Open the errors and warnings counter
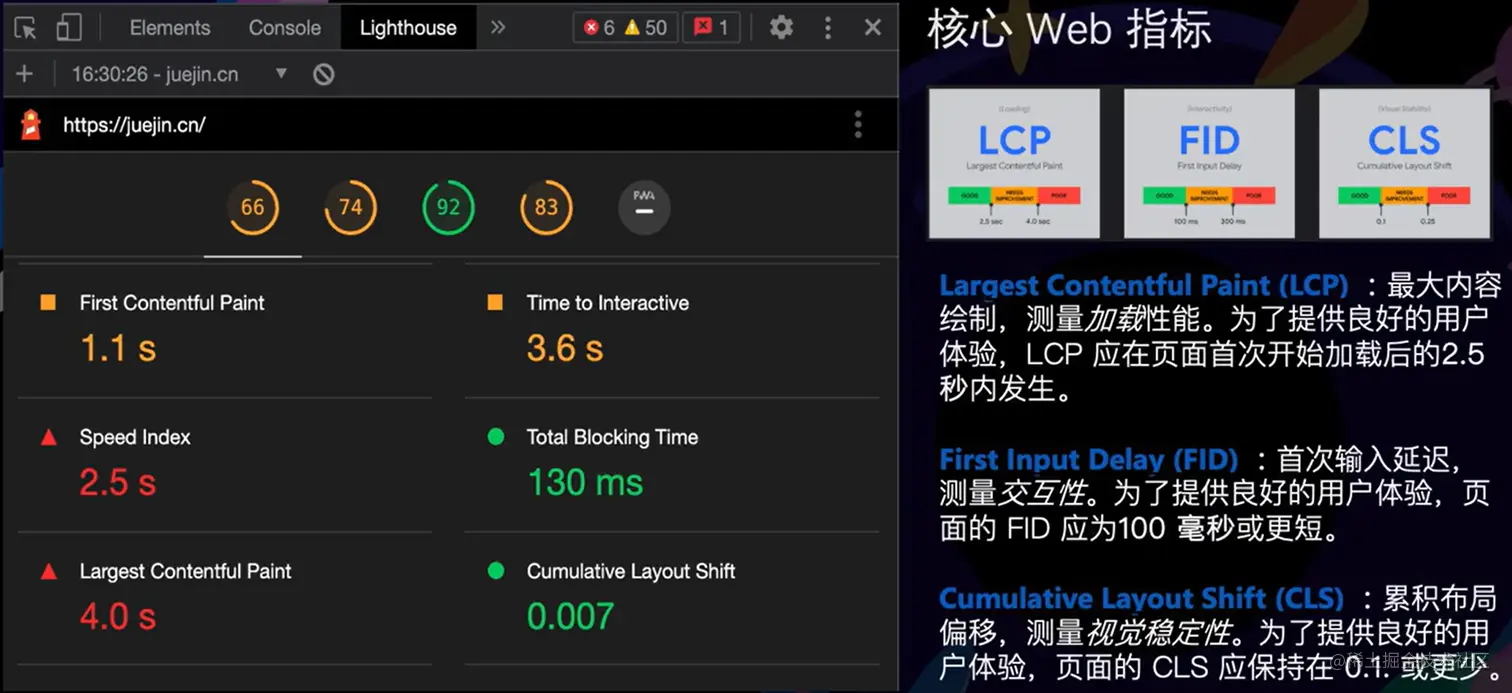 pos(626,28)
